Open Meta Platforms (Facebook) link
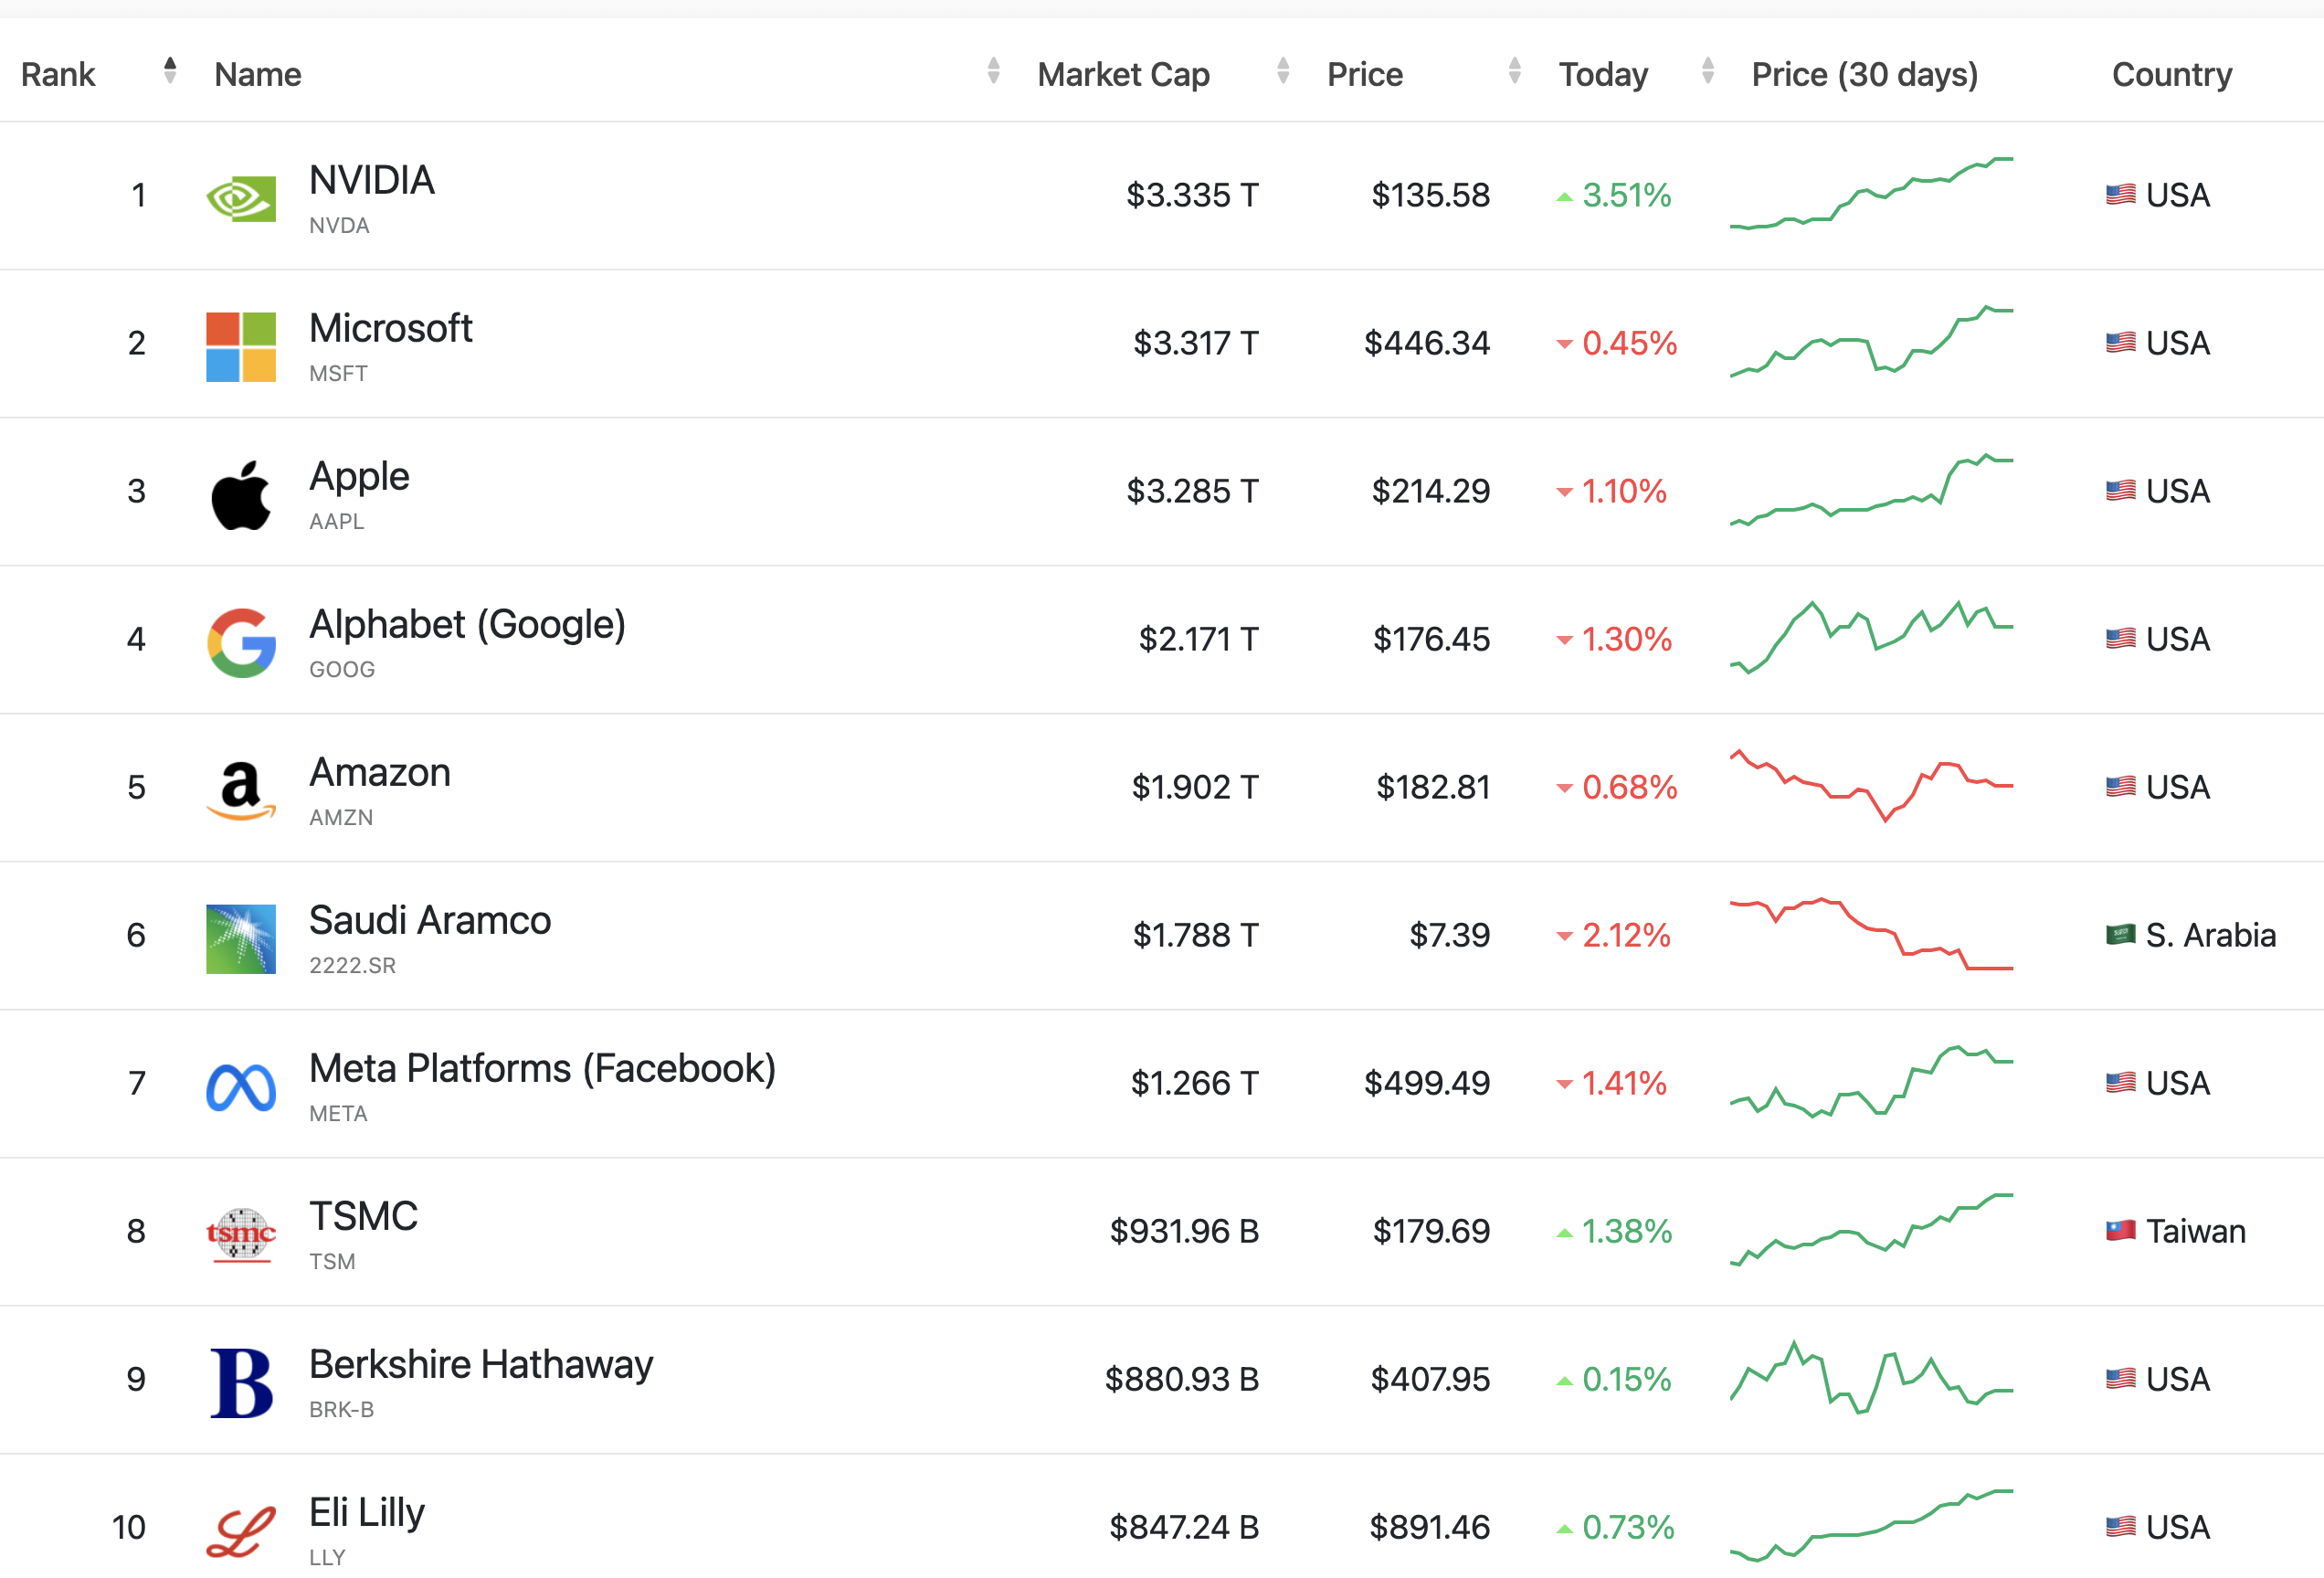This screenshot has height=1578, width=2324. (x=542, y=1069)
